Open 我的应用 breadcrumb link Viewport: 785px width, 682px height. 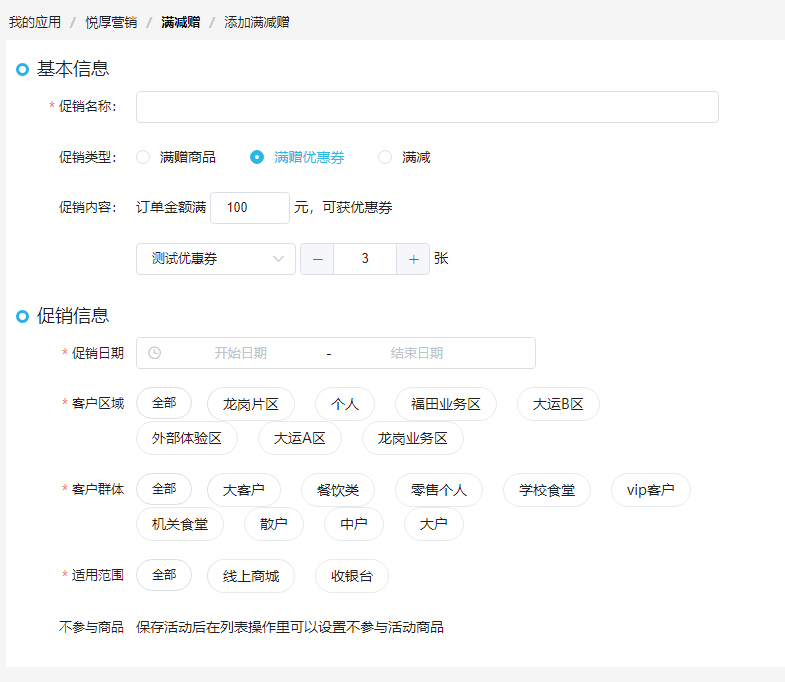pos(35,23)
